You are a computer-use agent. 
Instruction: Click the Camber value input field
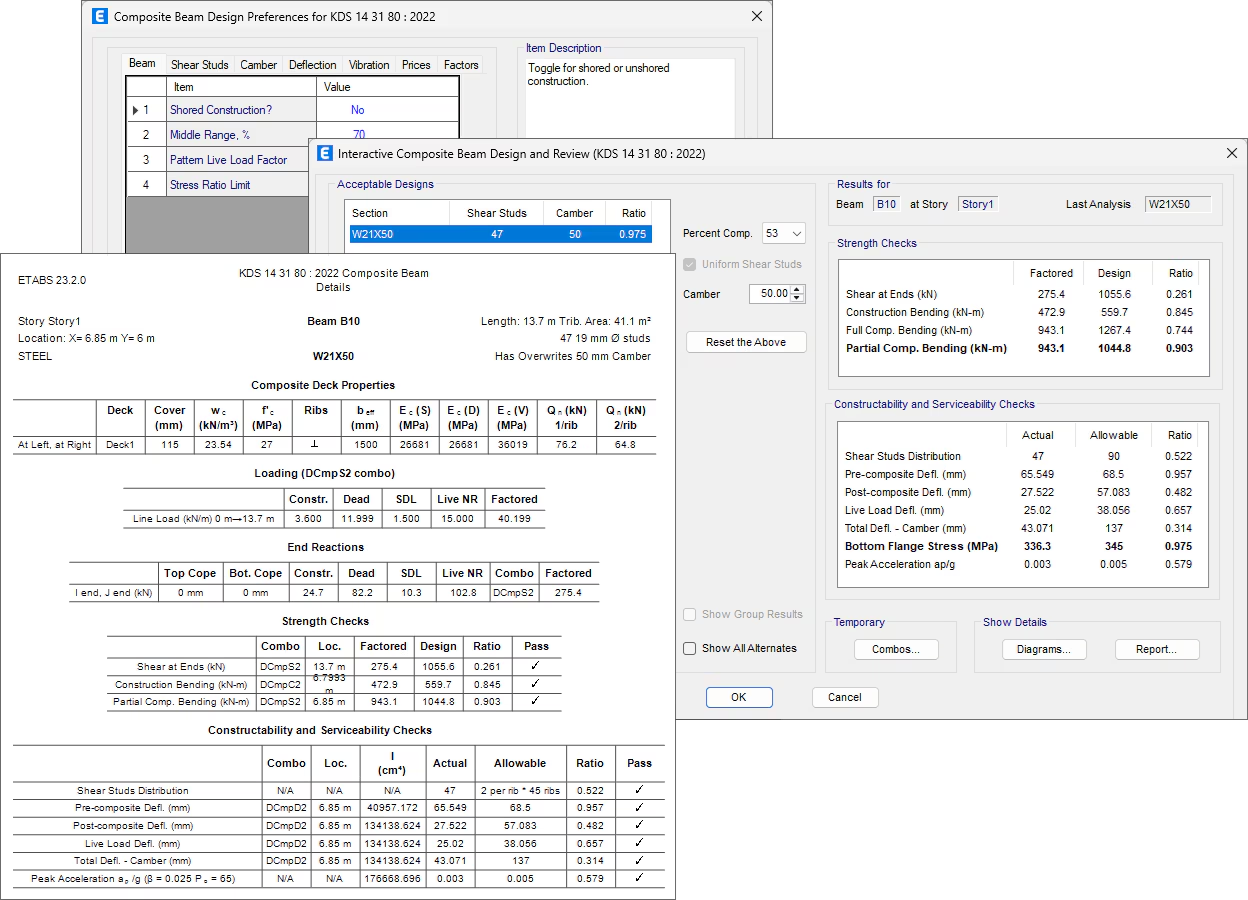pyautogui.click(x=768, y=294)
